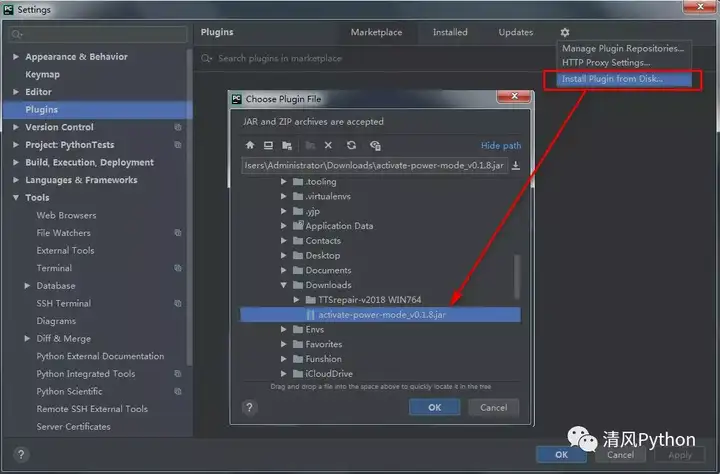The image size is (720, 474).
Task: Switch to the Marketplace tab
Action: (377, 32)
